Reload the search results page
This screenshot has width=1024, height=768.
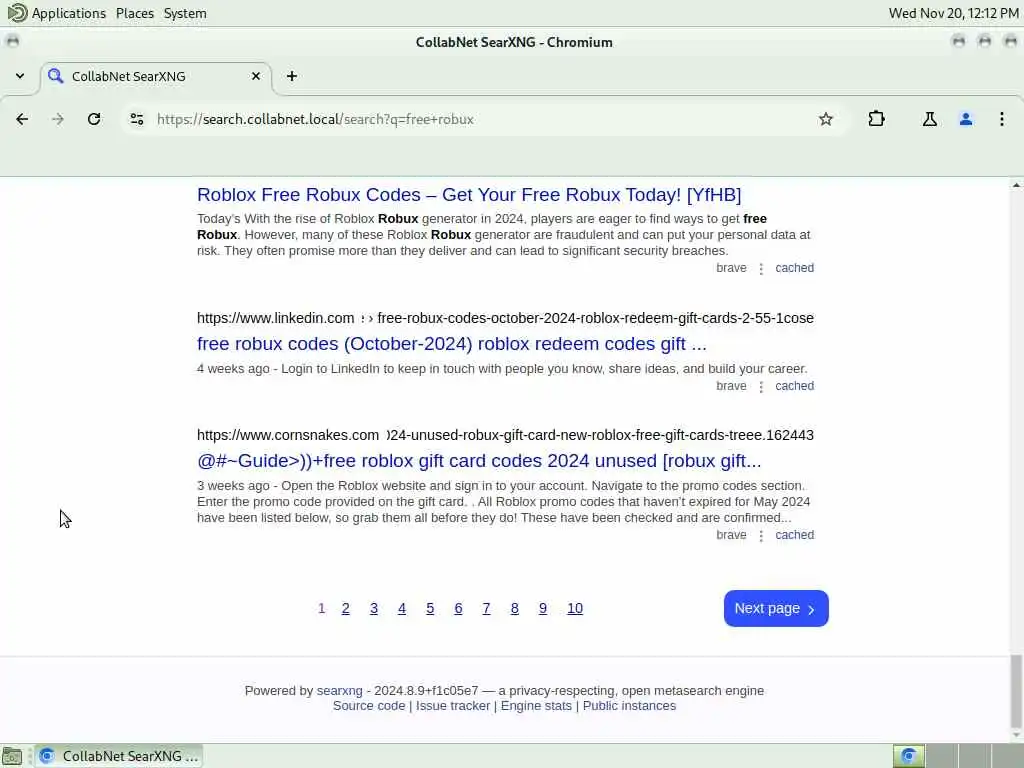(94, 119)
